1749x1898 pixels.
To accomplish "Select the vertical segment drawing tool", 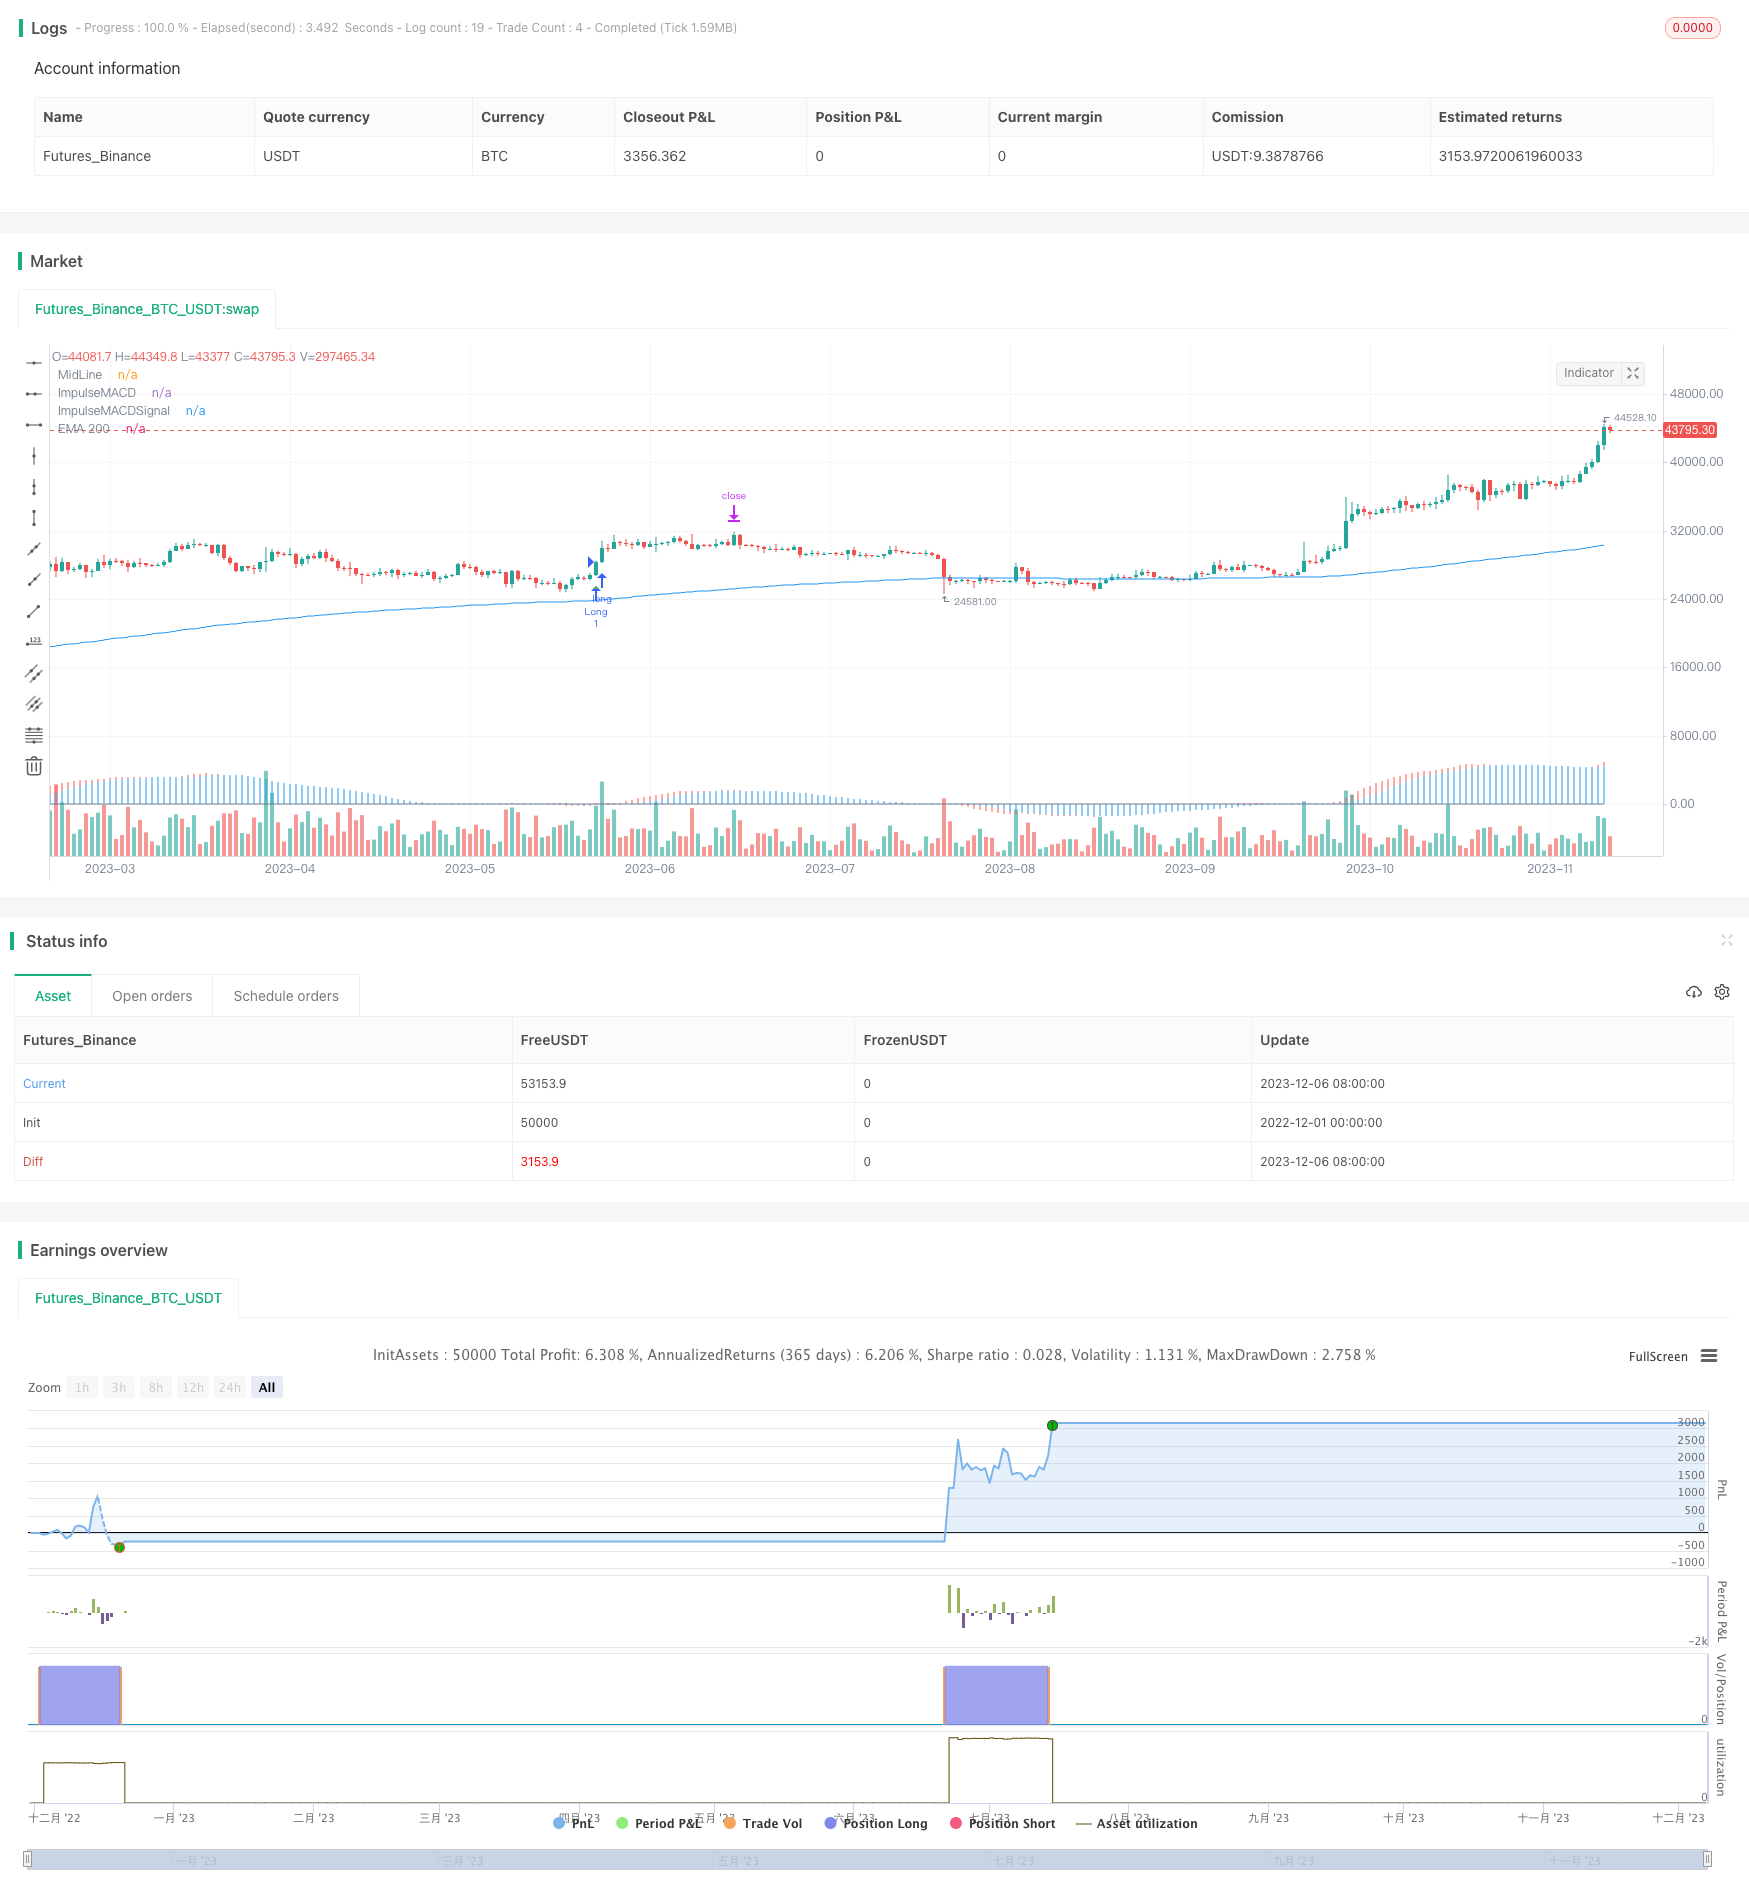I will 34,518.
